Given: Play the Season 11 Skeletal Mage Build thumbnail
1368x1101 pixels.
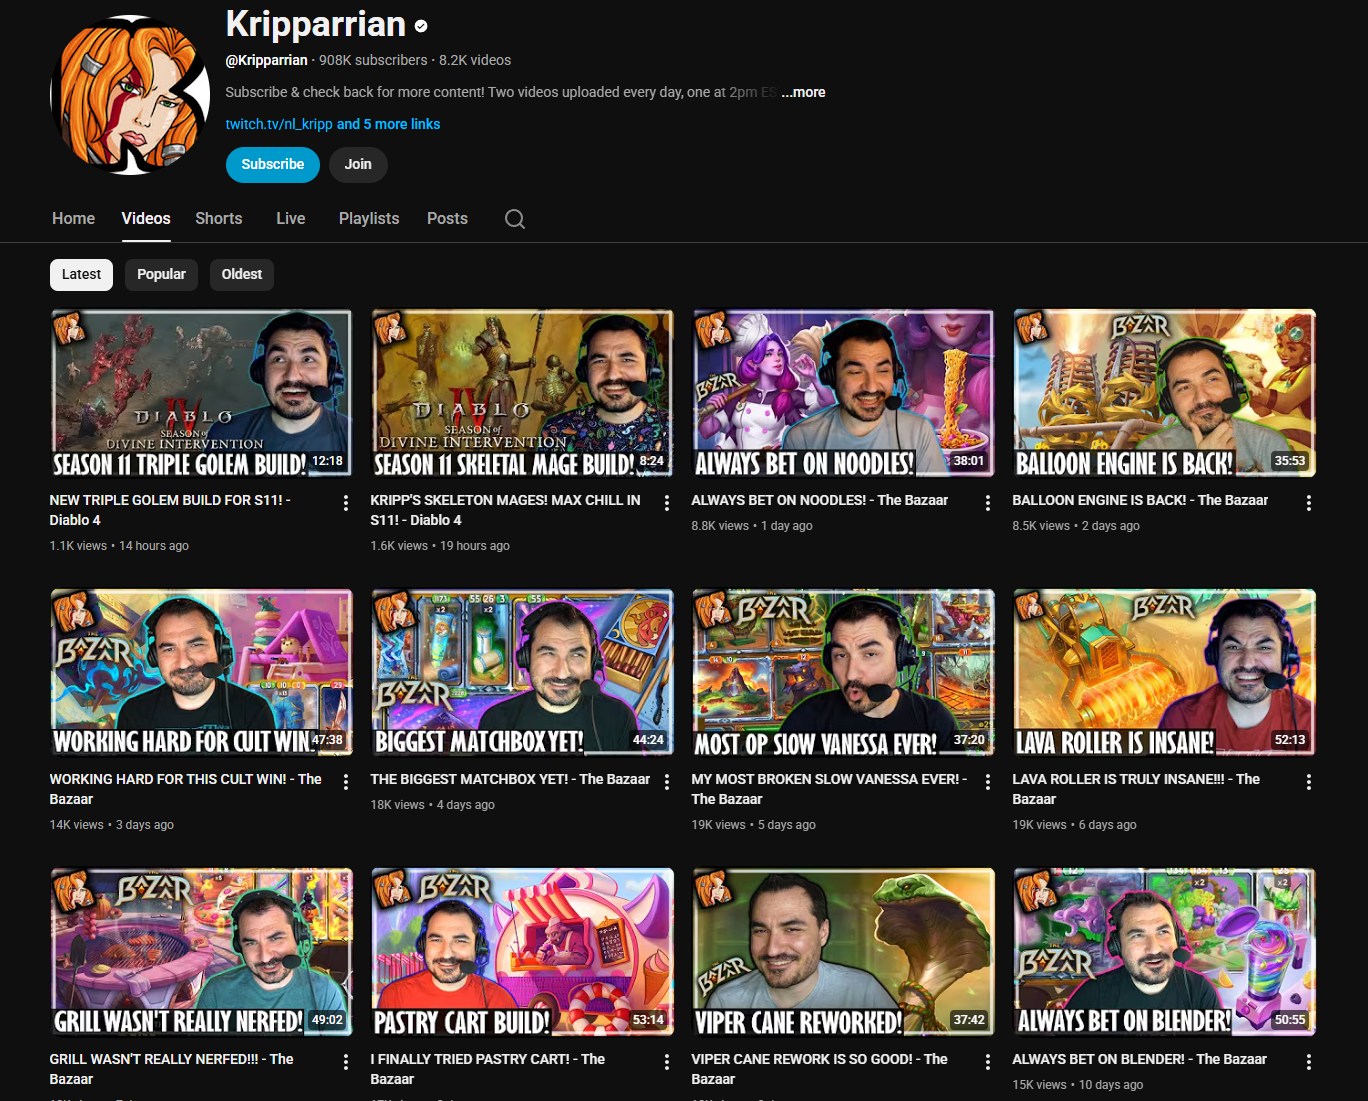Looking at the screenshot, I should coord(522,394).
